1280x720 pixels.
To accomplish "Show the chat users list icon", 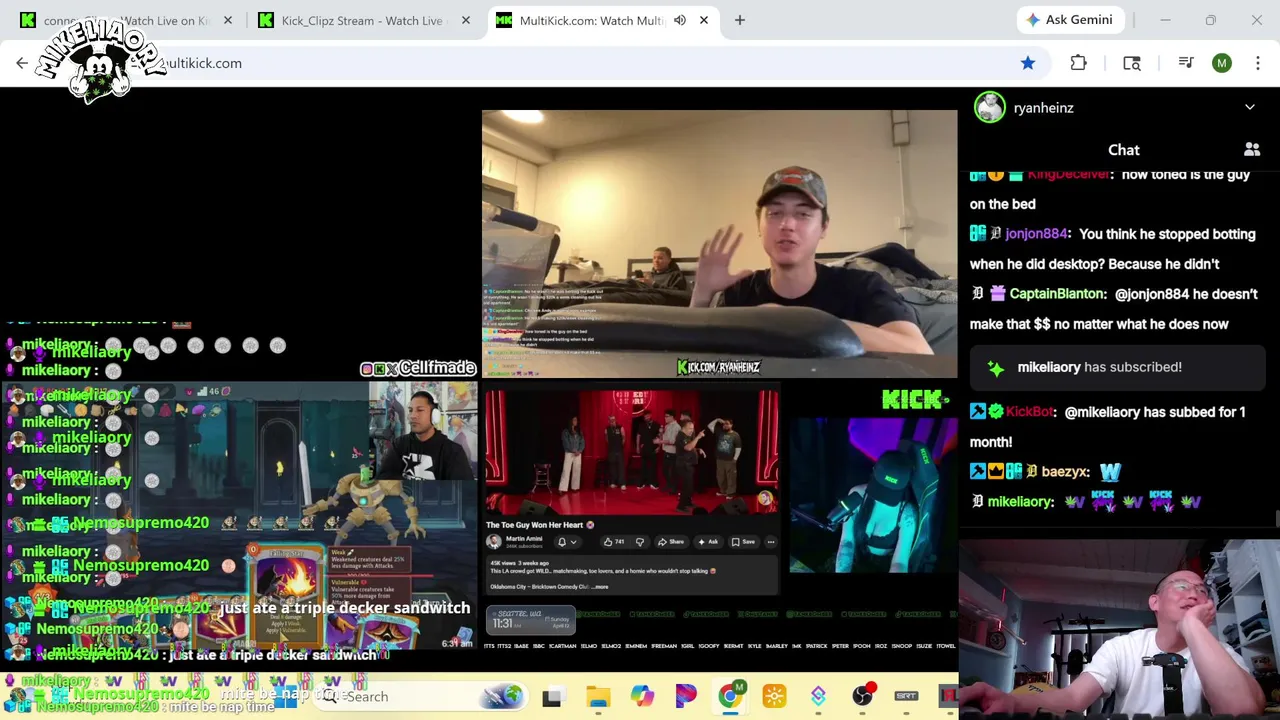I will point(1252,150).
